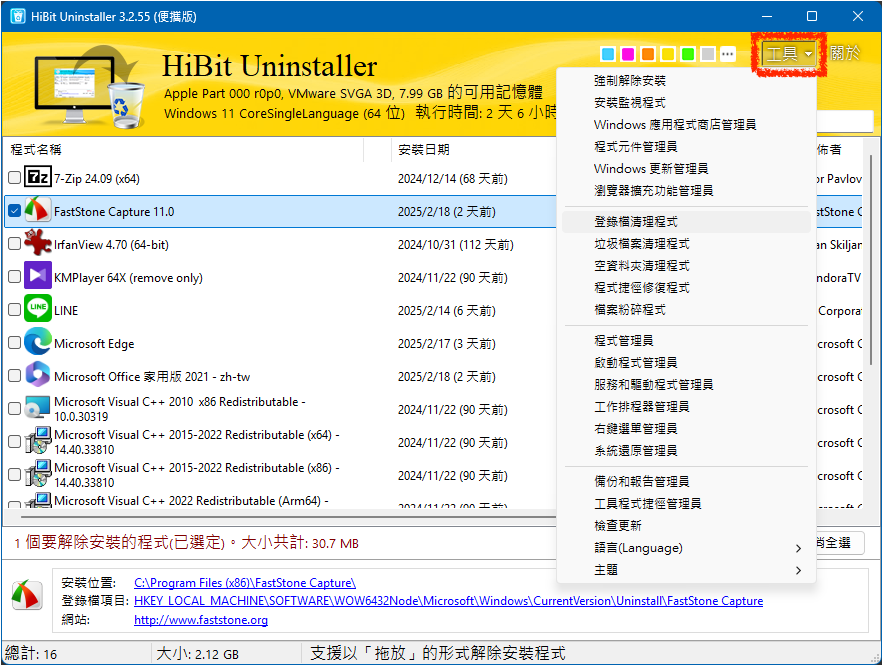Pick the yellow theme color swatch
This screenshot has width=883, height=666.
pyautogui.click(x=667, y=54)
